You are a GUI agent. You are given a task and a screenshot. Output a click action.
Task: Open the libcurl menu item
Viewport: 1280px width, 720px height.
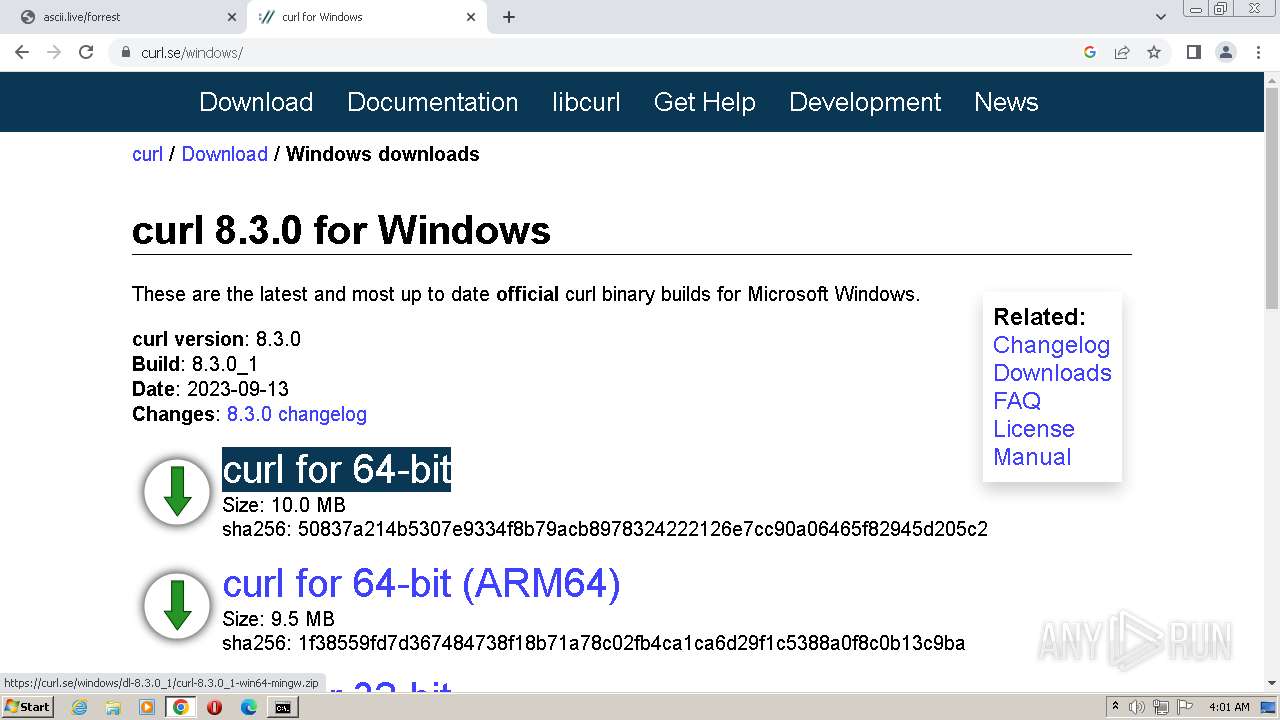pos(586,102)
